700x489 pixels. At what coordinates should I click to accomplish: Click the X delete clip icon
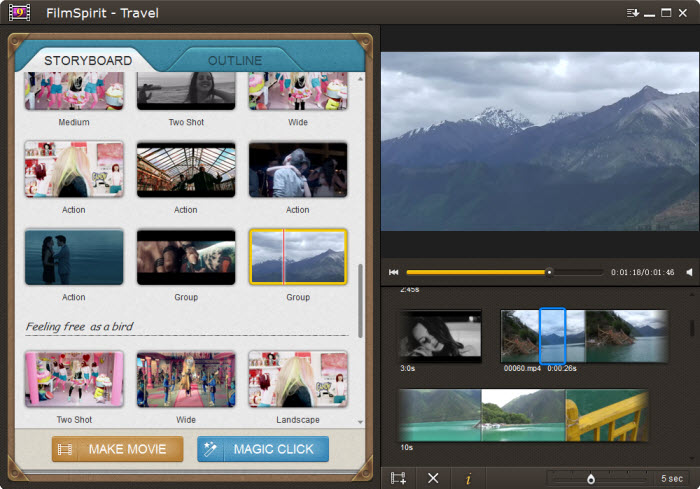433,478
